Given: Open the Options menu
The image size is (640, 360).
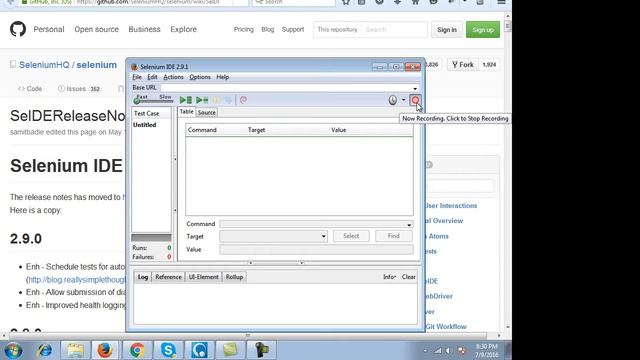Looking at the screenshot, I should pos(200,77).
